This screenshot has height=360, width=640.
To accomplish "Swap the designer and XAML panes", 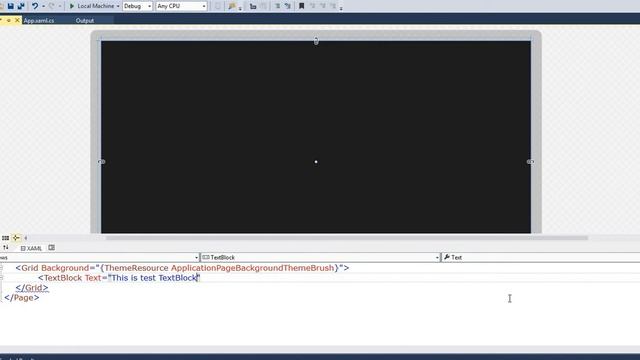I will (x=6, y=248).
